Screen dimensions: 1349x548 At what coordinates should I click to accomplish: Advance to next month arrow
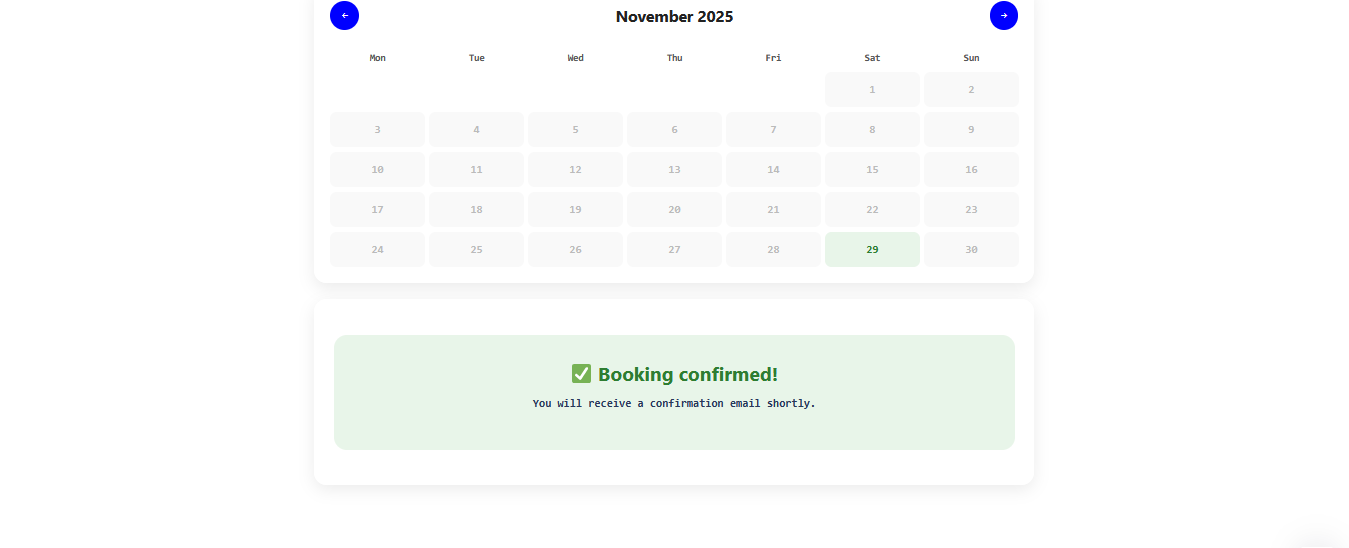coord(1003,16)
